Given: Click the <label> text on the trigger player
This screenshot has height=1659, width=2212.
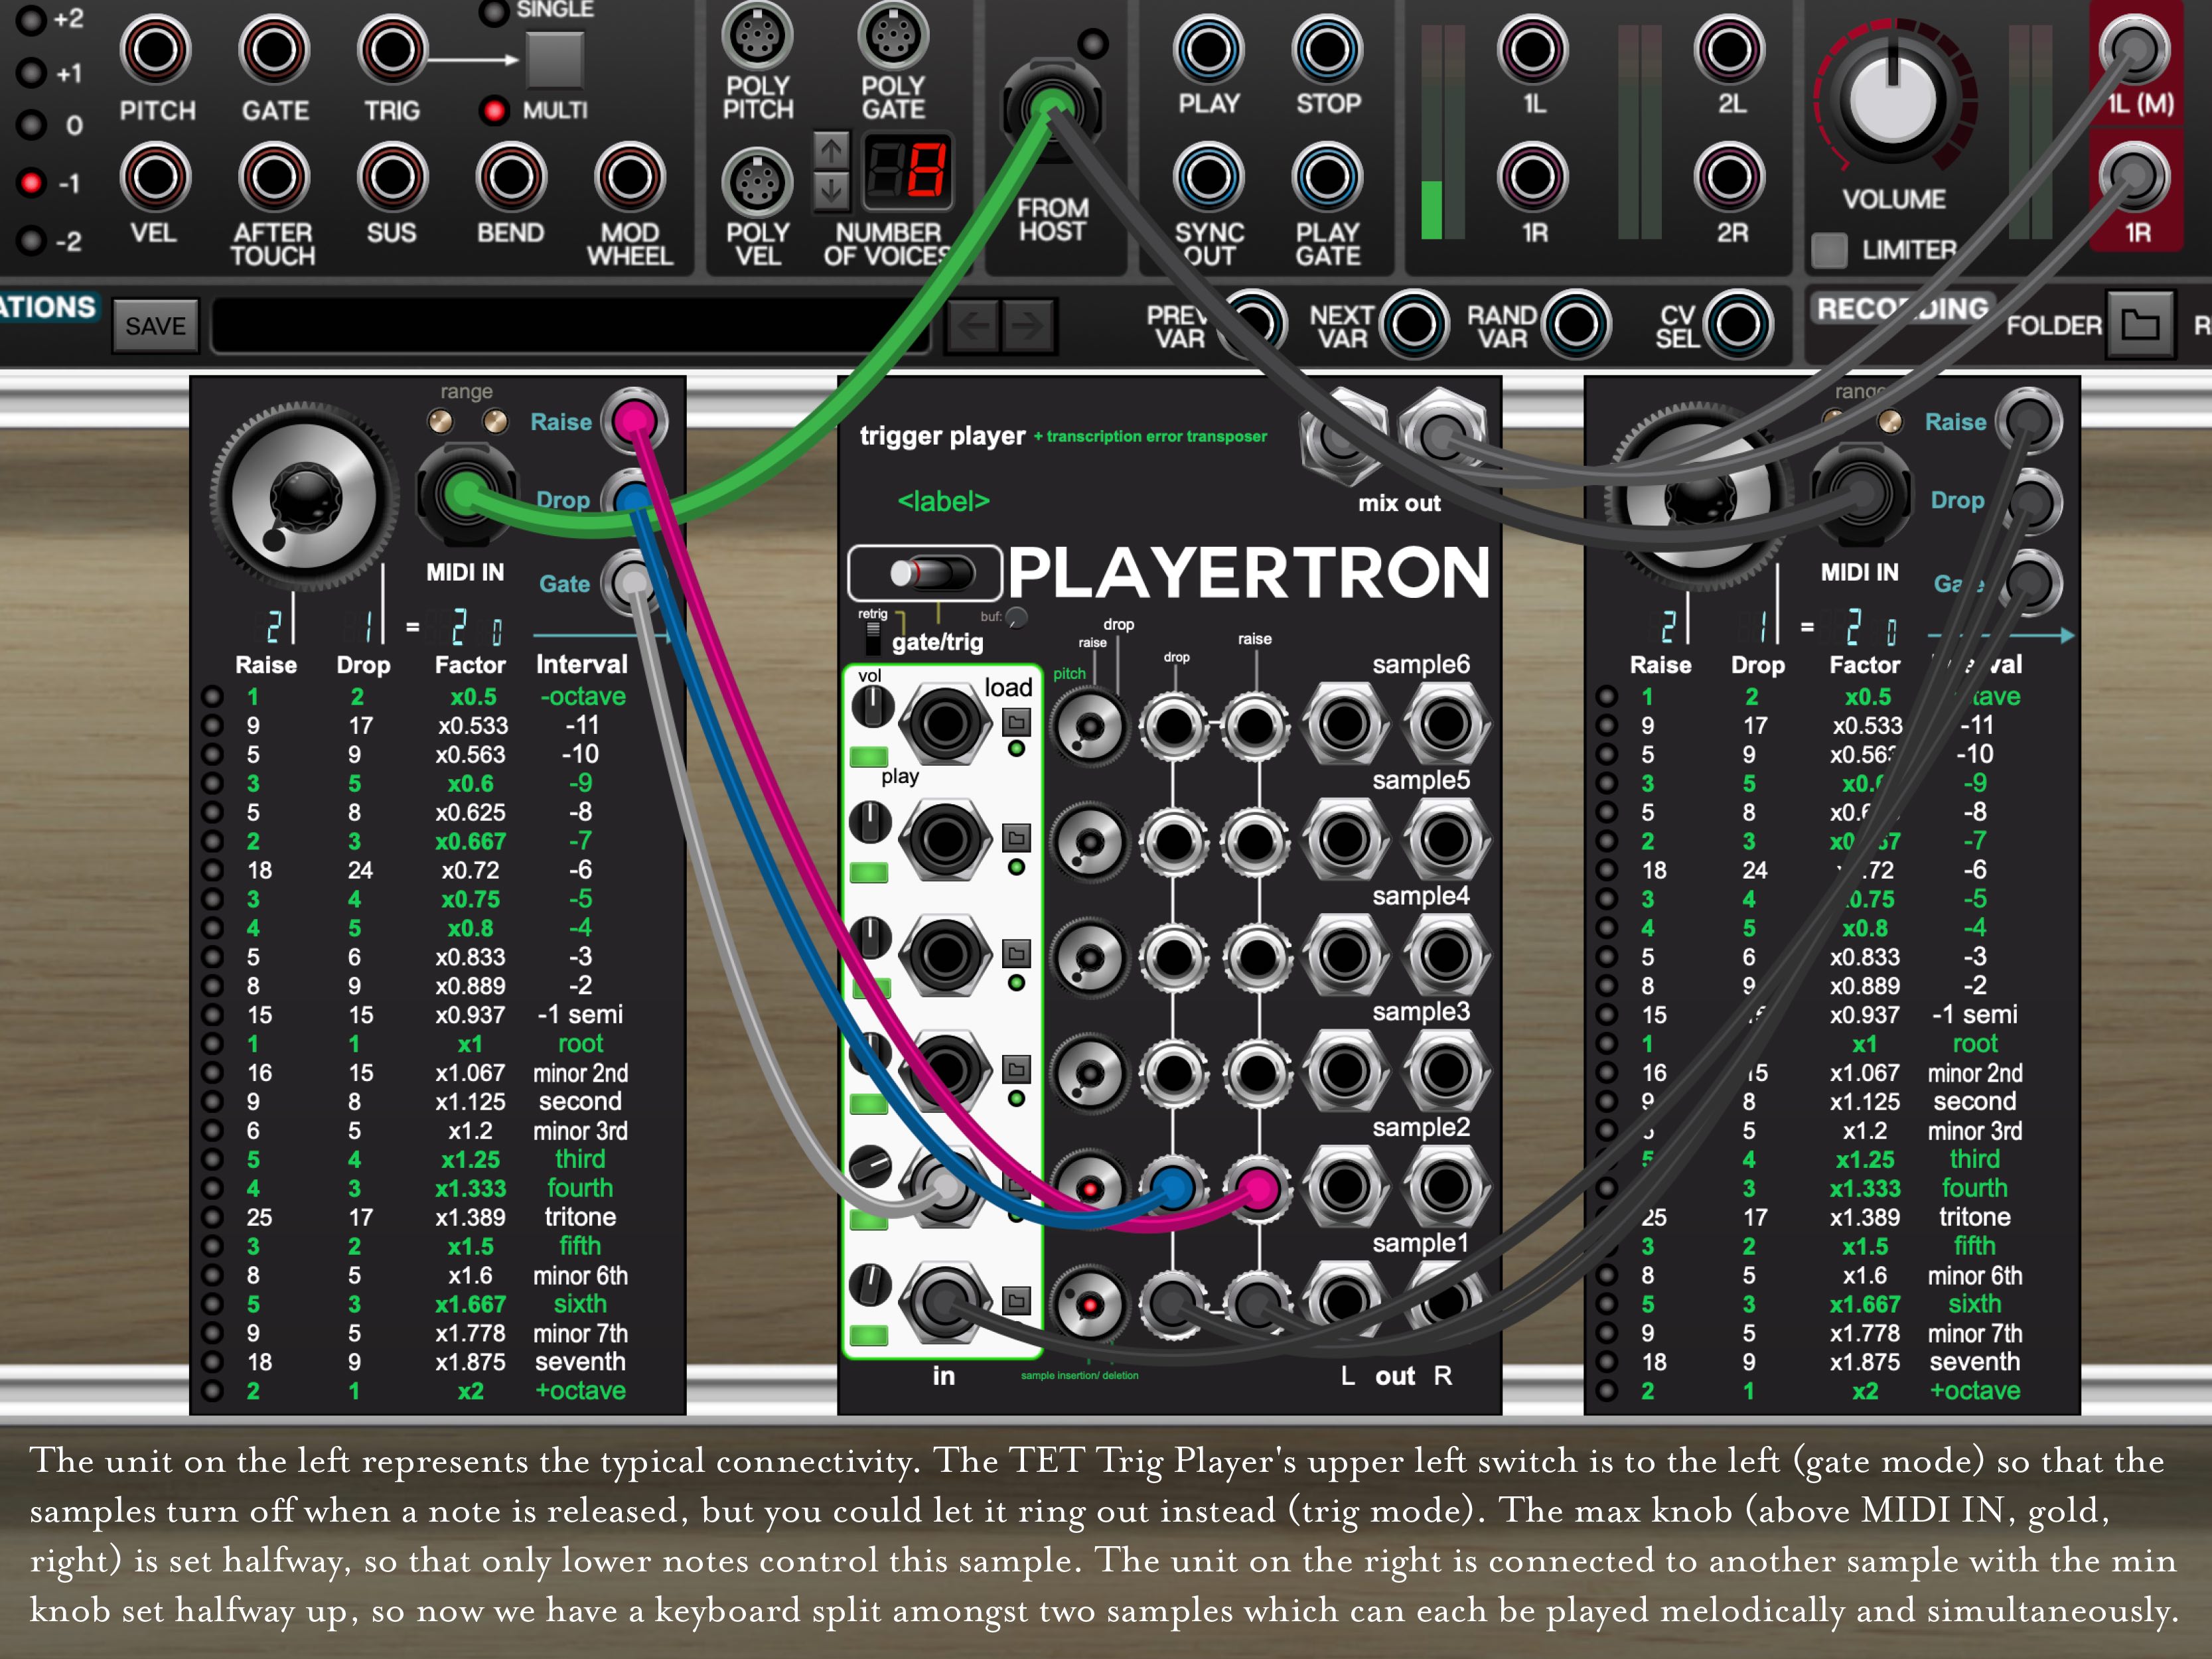Looking at the screenshot, I should point(943,503).
